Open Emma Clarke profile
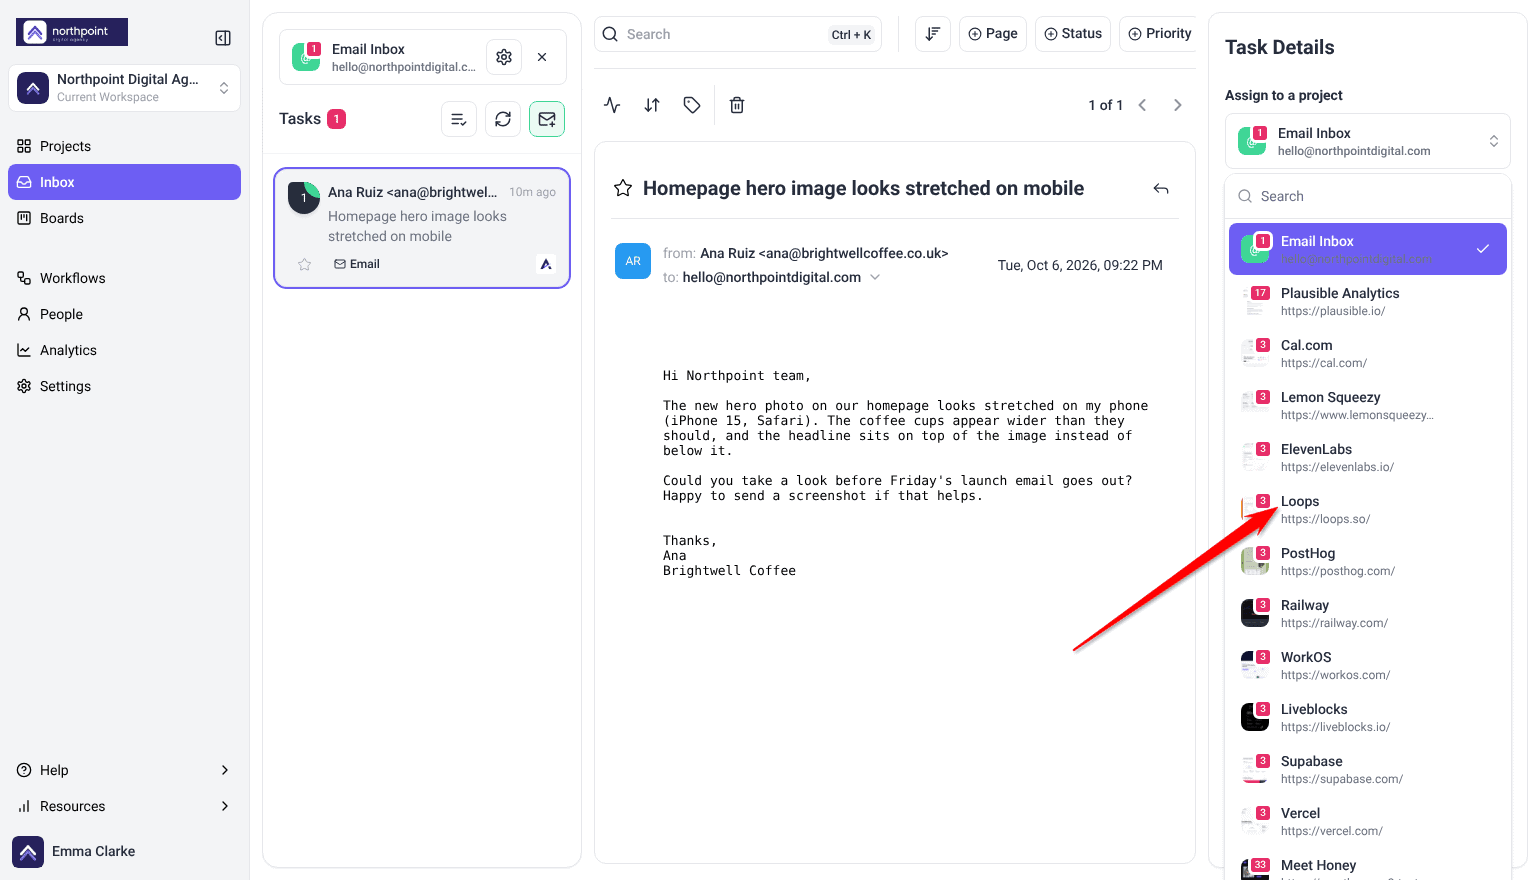Image resolution: width=1540 pixels, height=880 pixels. coord(124,852)
